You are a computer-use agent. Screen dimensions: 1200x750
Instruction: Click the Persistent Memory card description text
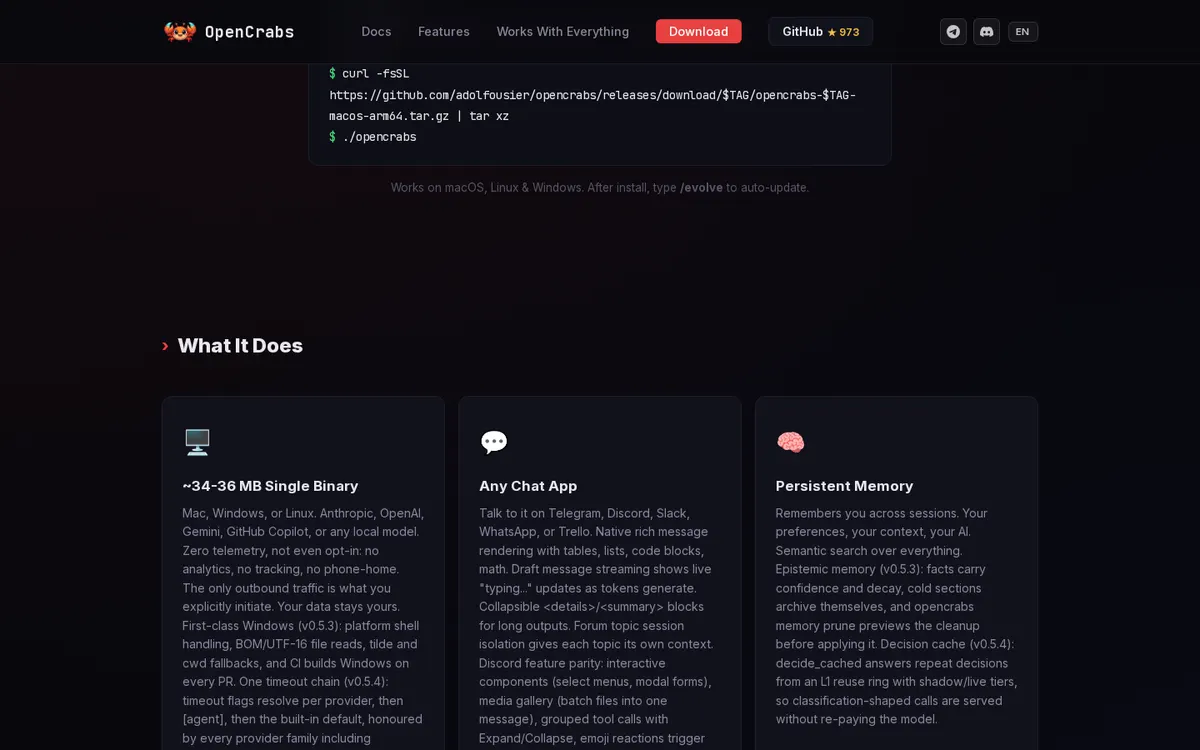897,616
